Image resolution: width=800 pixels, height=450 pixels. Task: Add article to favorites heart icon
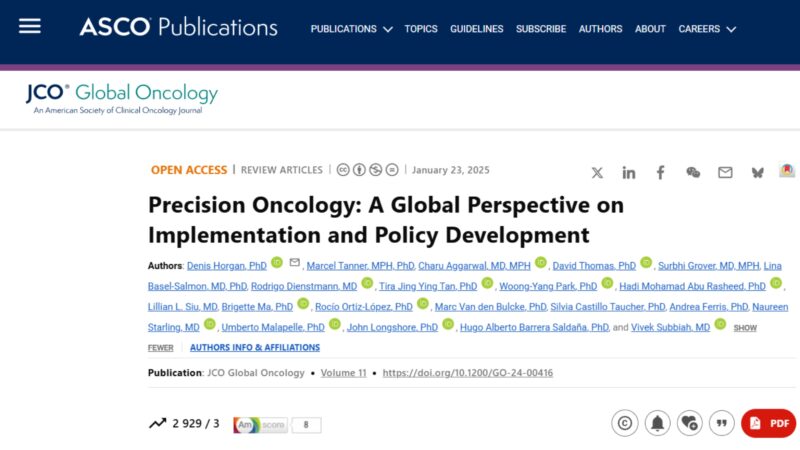click(689, 423)
